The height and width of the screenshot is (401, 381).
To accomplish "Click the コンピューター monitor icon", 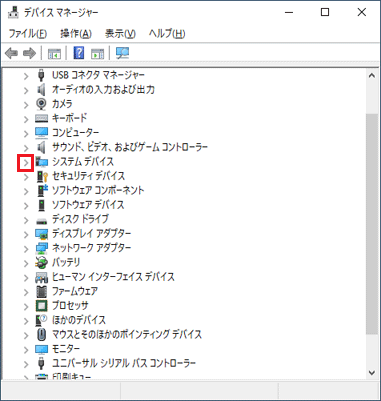I will click(41, 133).
